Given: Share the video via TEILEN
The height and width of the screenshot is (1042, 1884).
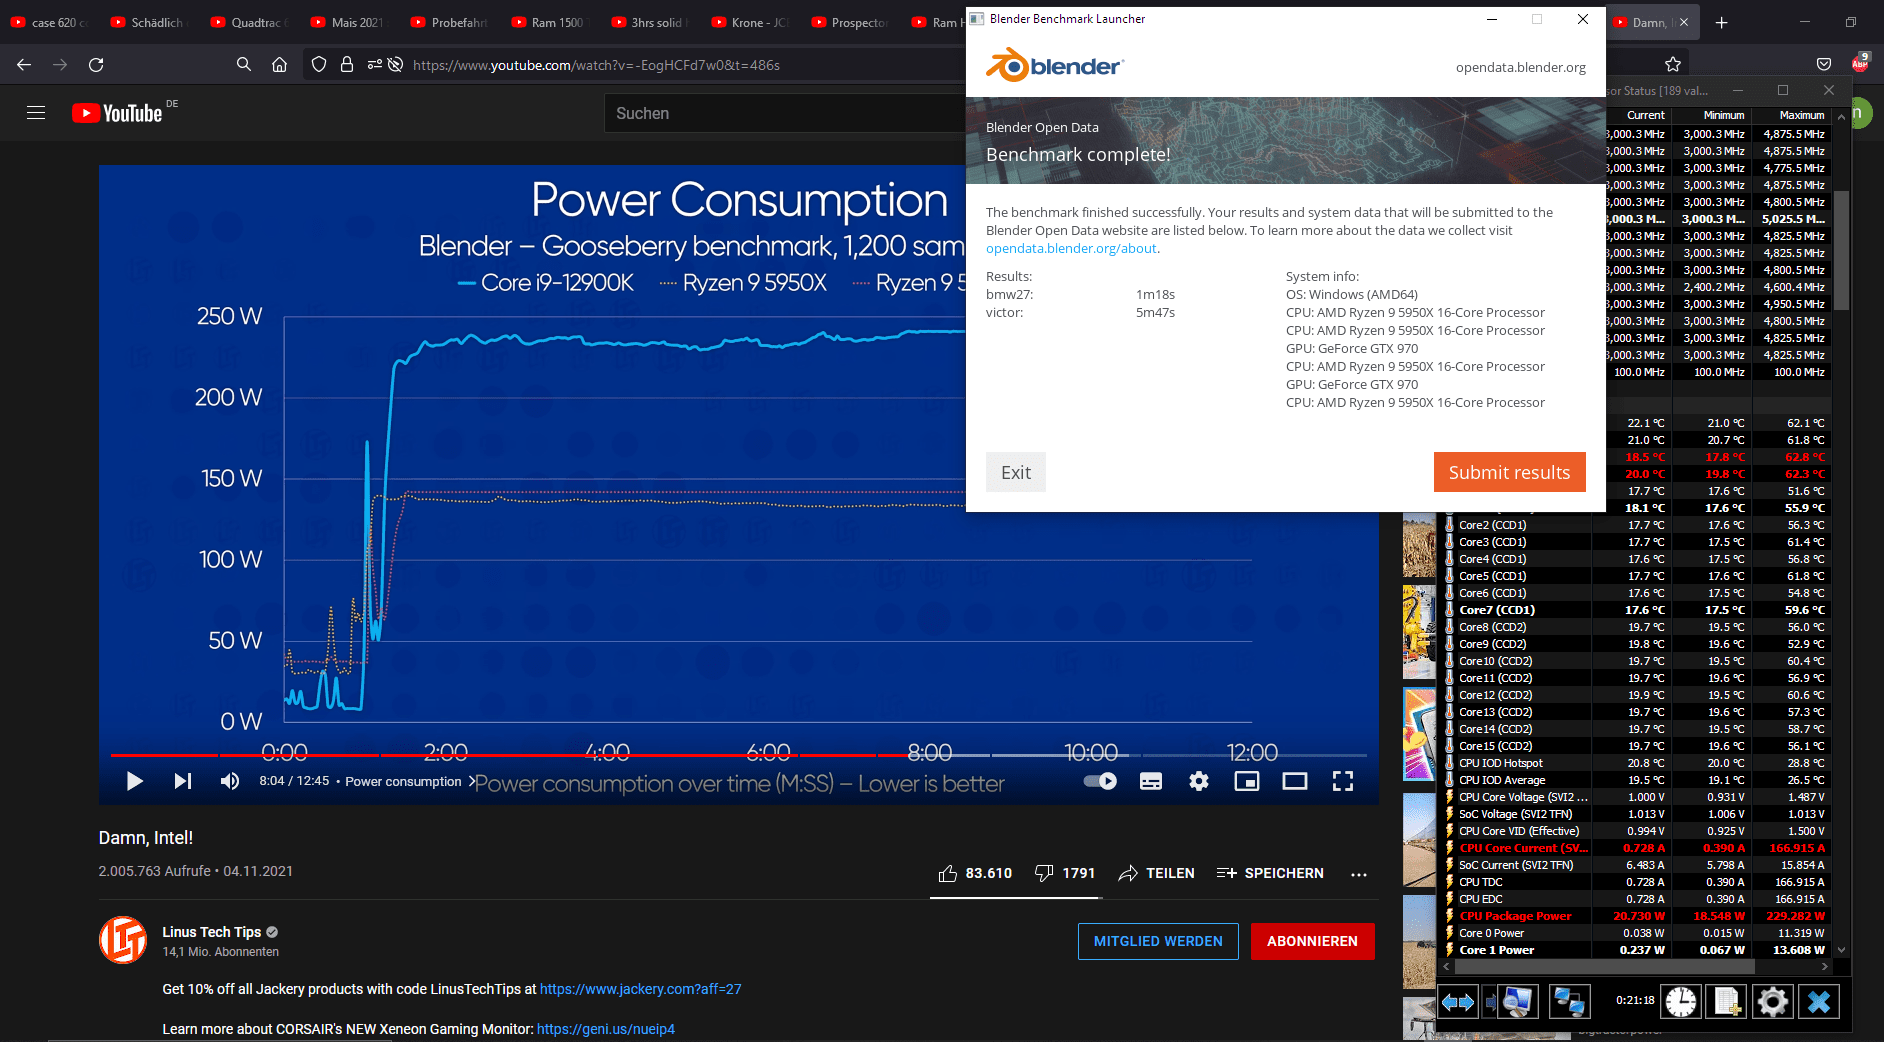Looking at the screenshot, I should (1156, 873).
